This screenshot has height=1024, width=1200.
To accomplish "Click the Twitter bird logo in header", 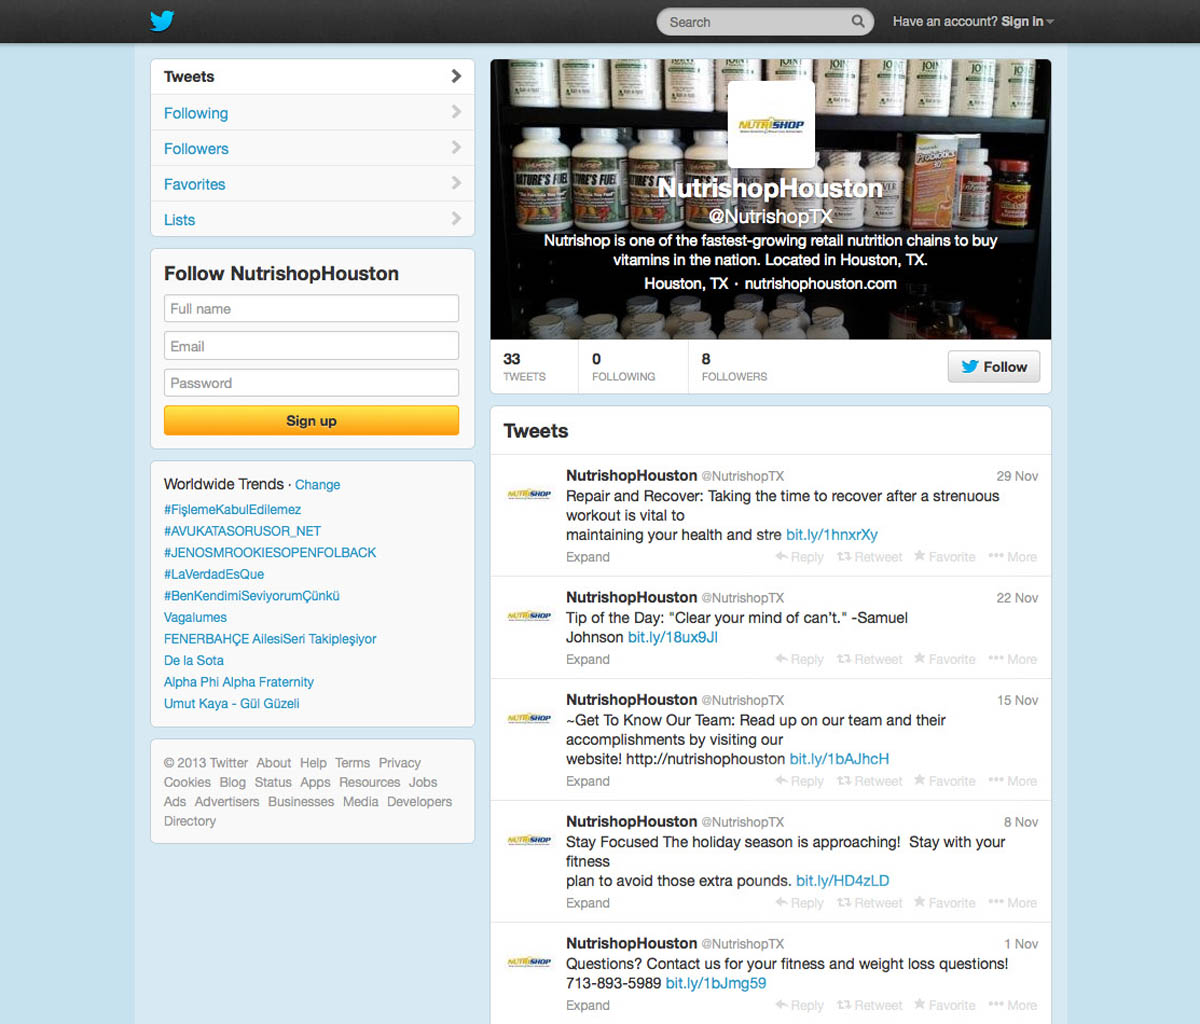I will 162,21.
